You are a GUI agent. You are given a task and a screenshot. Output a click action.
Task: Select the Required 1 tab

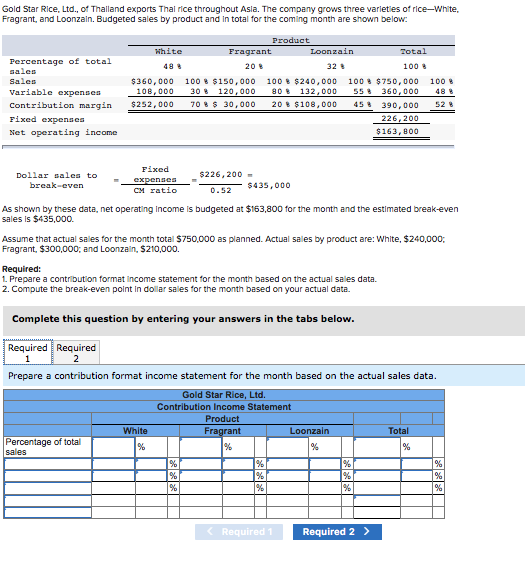pos(28,352)
